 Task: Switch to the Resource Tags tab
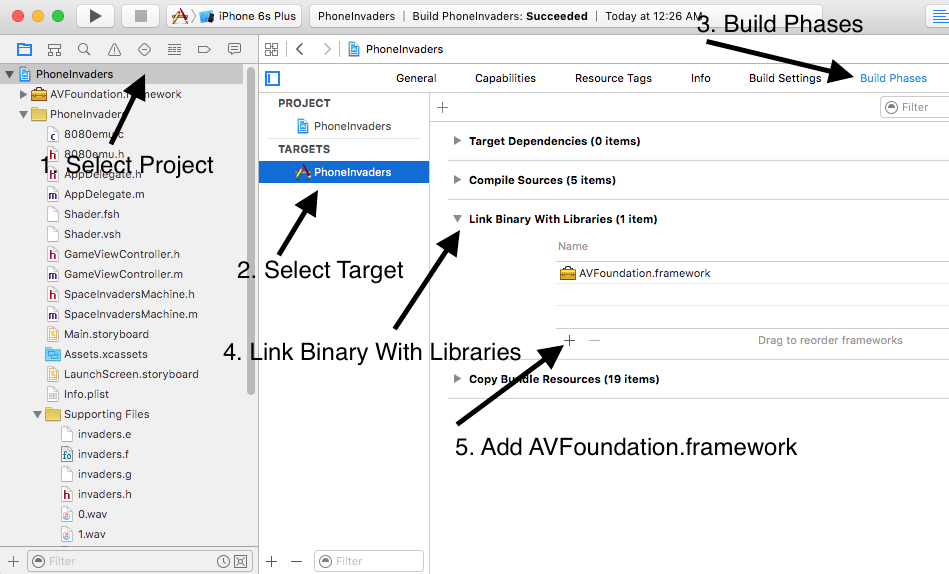[613, 78]
